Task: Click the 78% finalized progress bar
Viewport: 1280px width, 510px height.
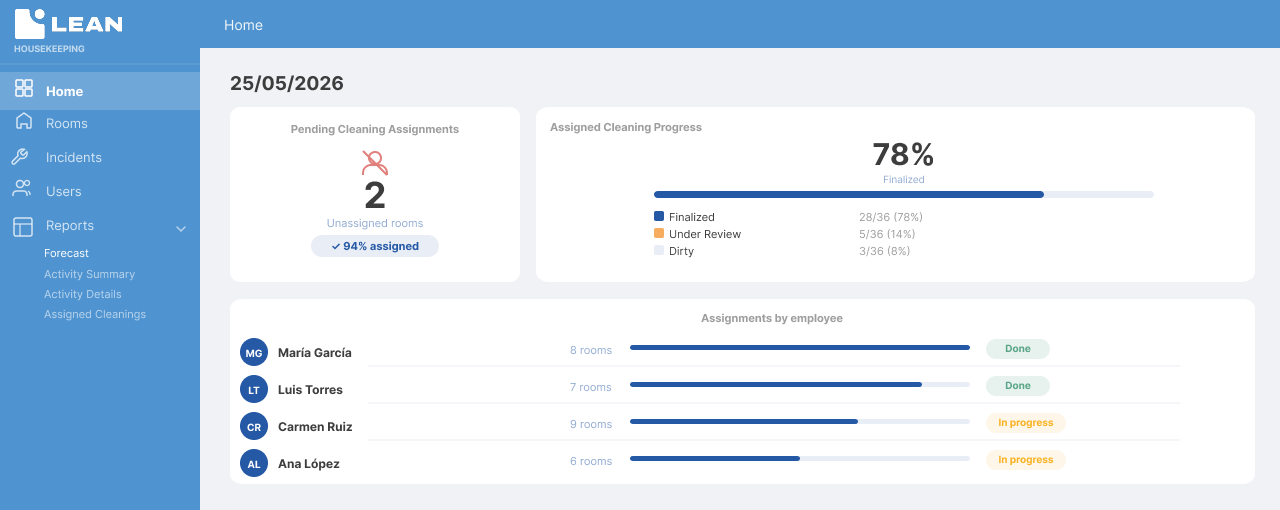Action: 904,195
